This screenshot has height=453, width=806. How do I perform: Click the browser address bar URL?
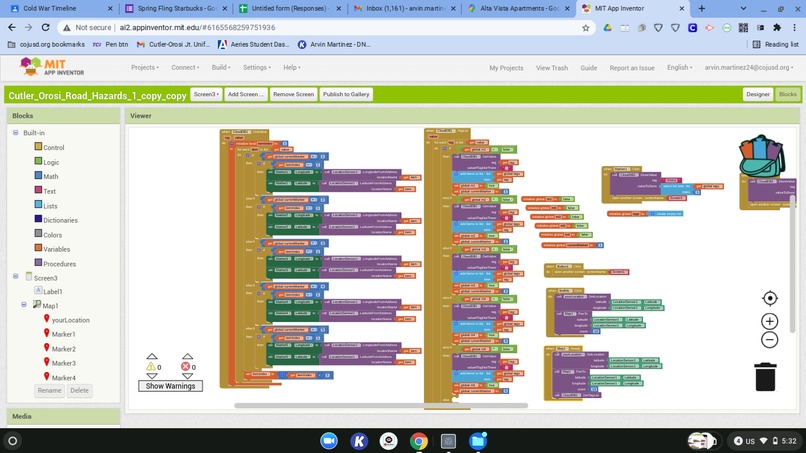tap(197, 28)
